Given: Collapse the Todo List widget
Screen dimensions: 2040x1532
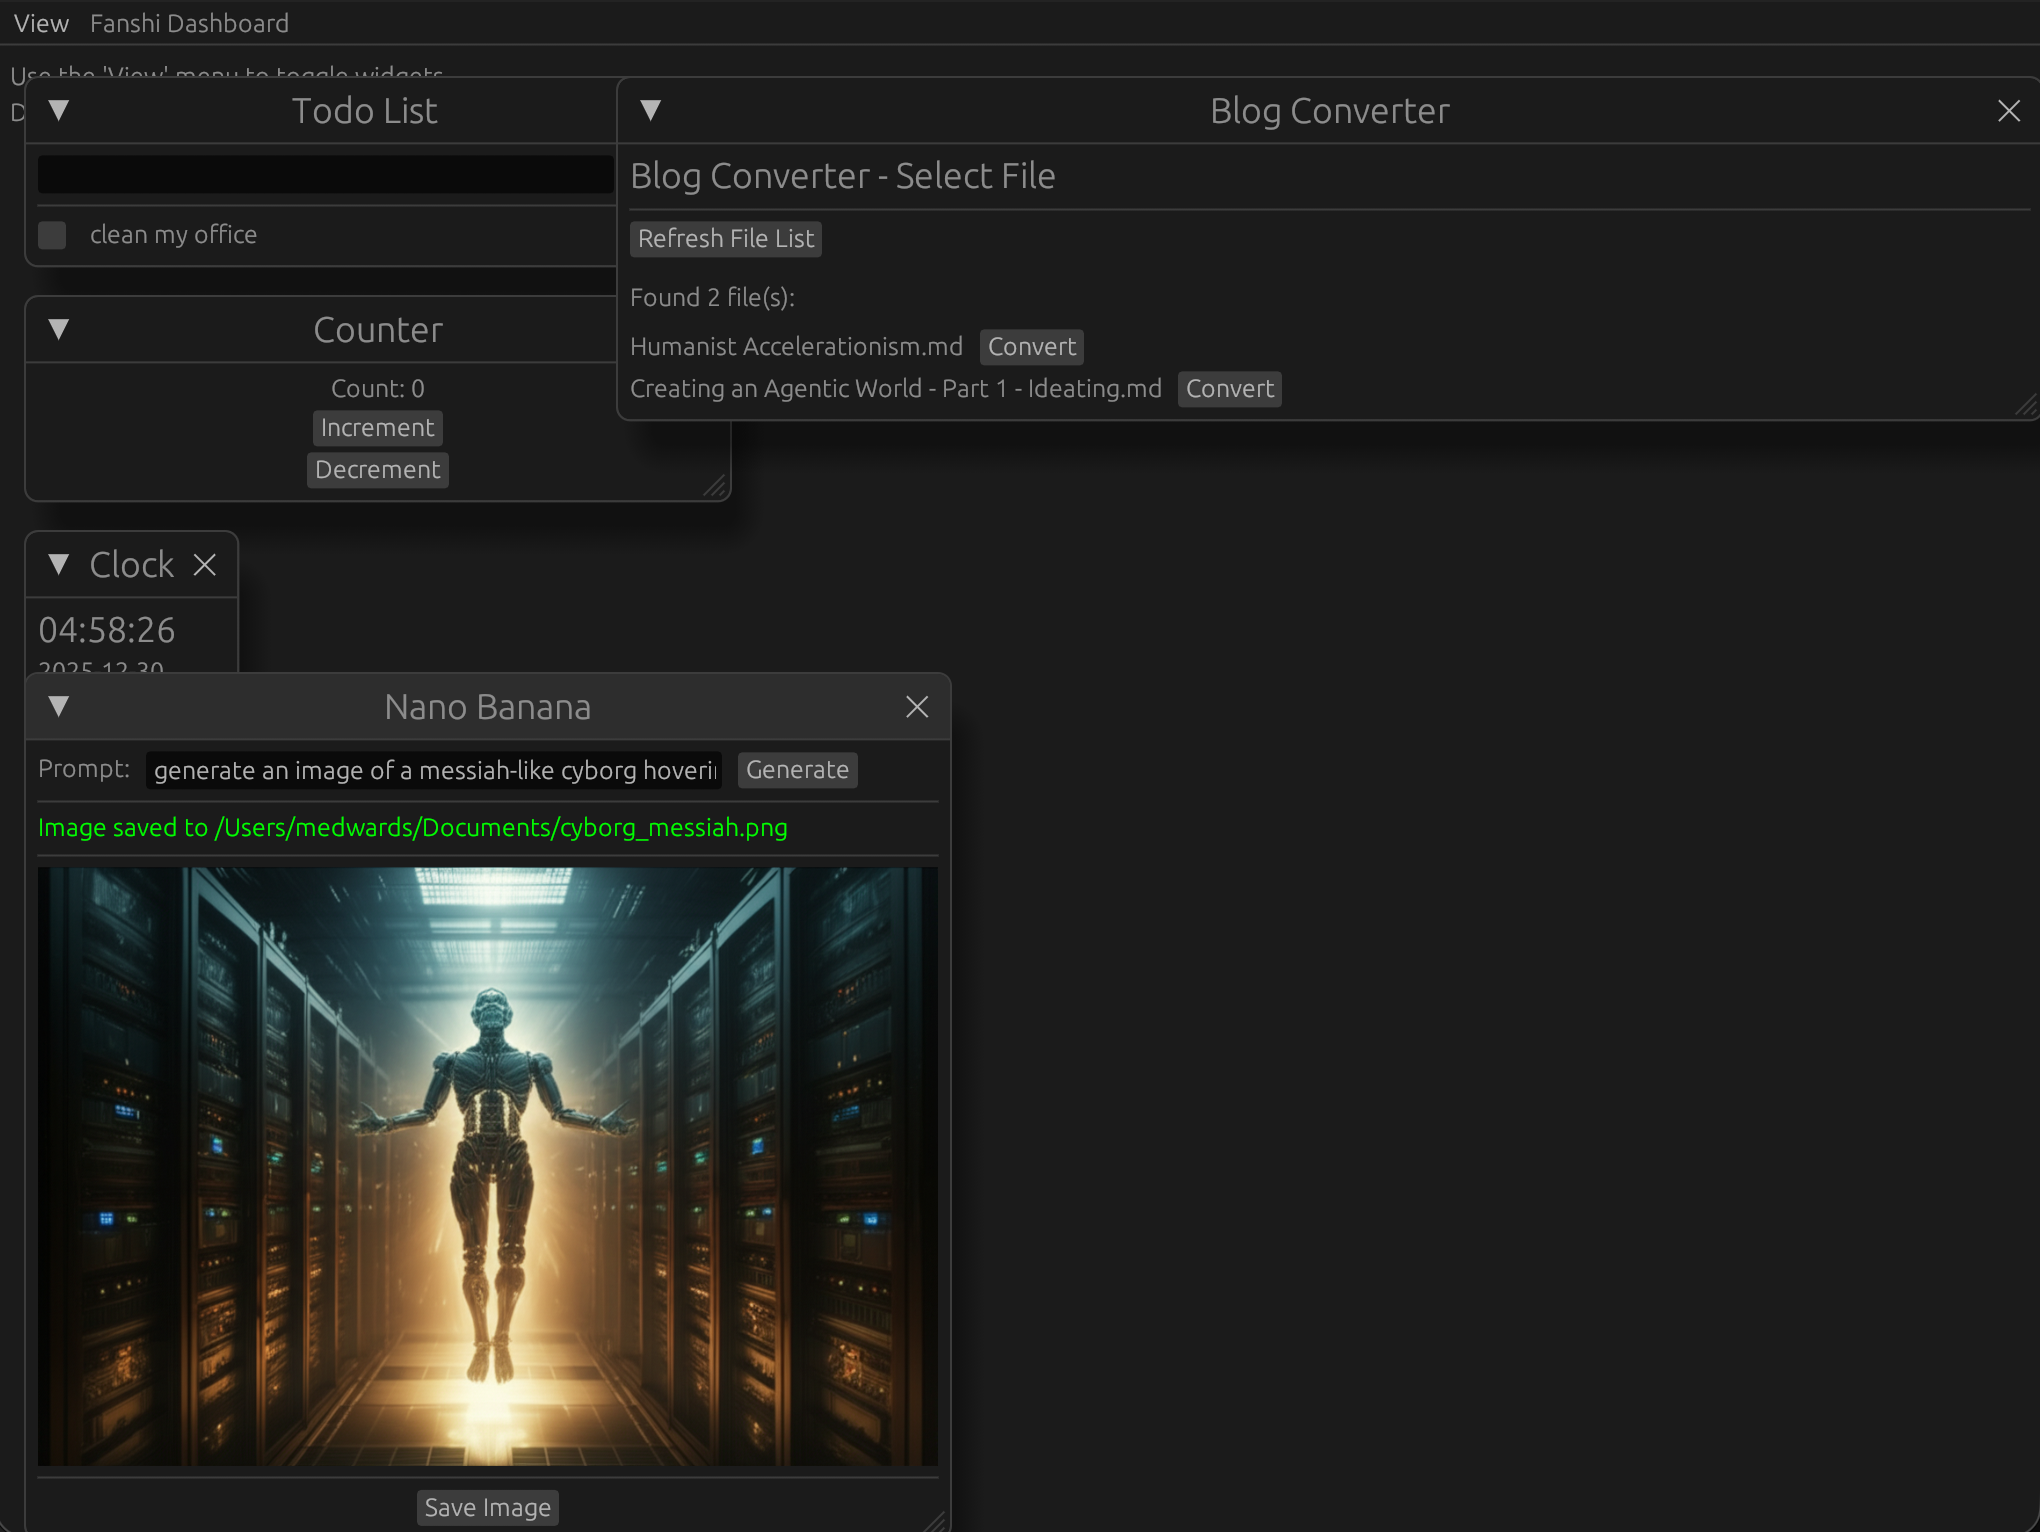Looking at the screenshot, I should pyautogui.click(x=59, y=111).
